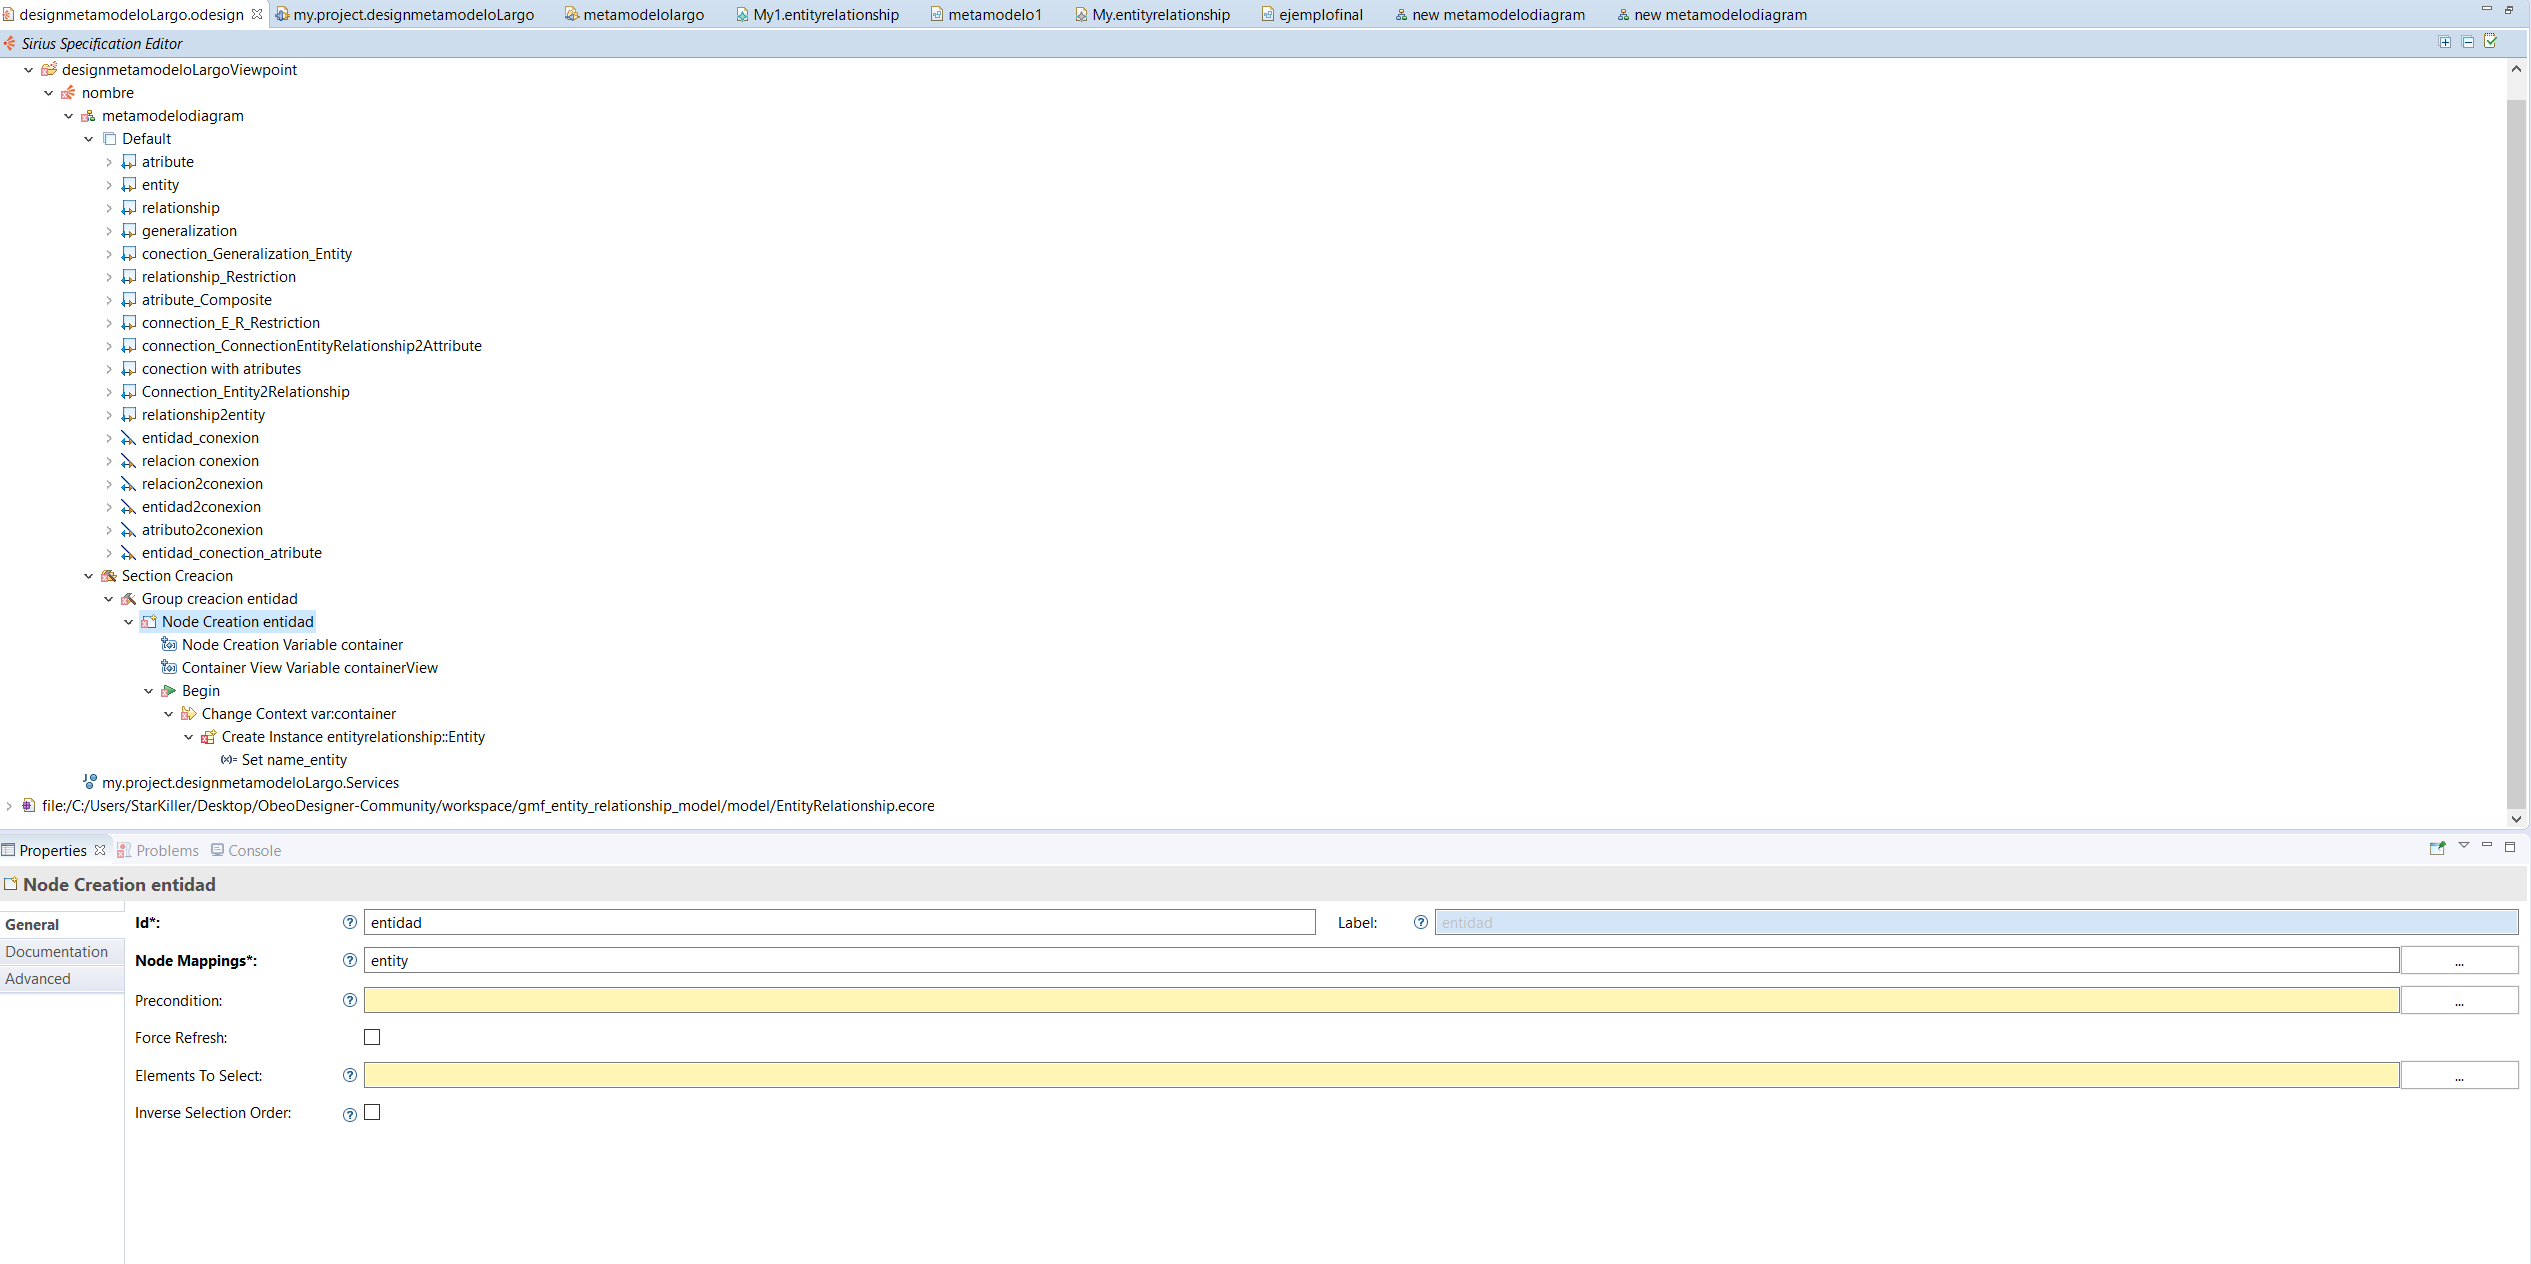Toggle the Inverse Selection Order checkbox
The image size is (2531, 1264).
(372, 1112)
